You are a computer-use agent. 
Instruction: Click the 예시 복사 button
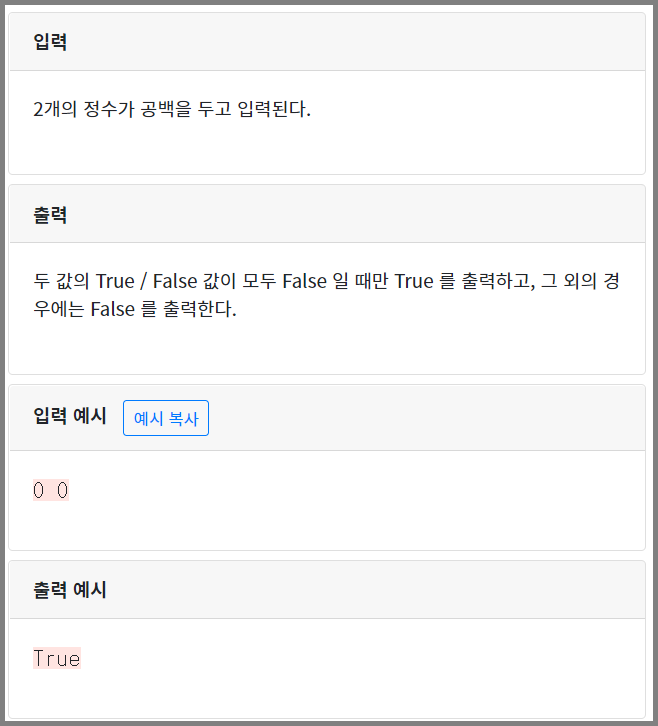coord(166,418)
